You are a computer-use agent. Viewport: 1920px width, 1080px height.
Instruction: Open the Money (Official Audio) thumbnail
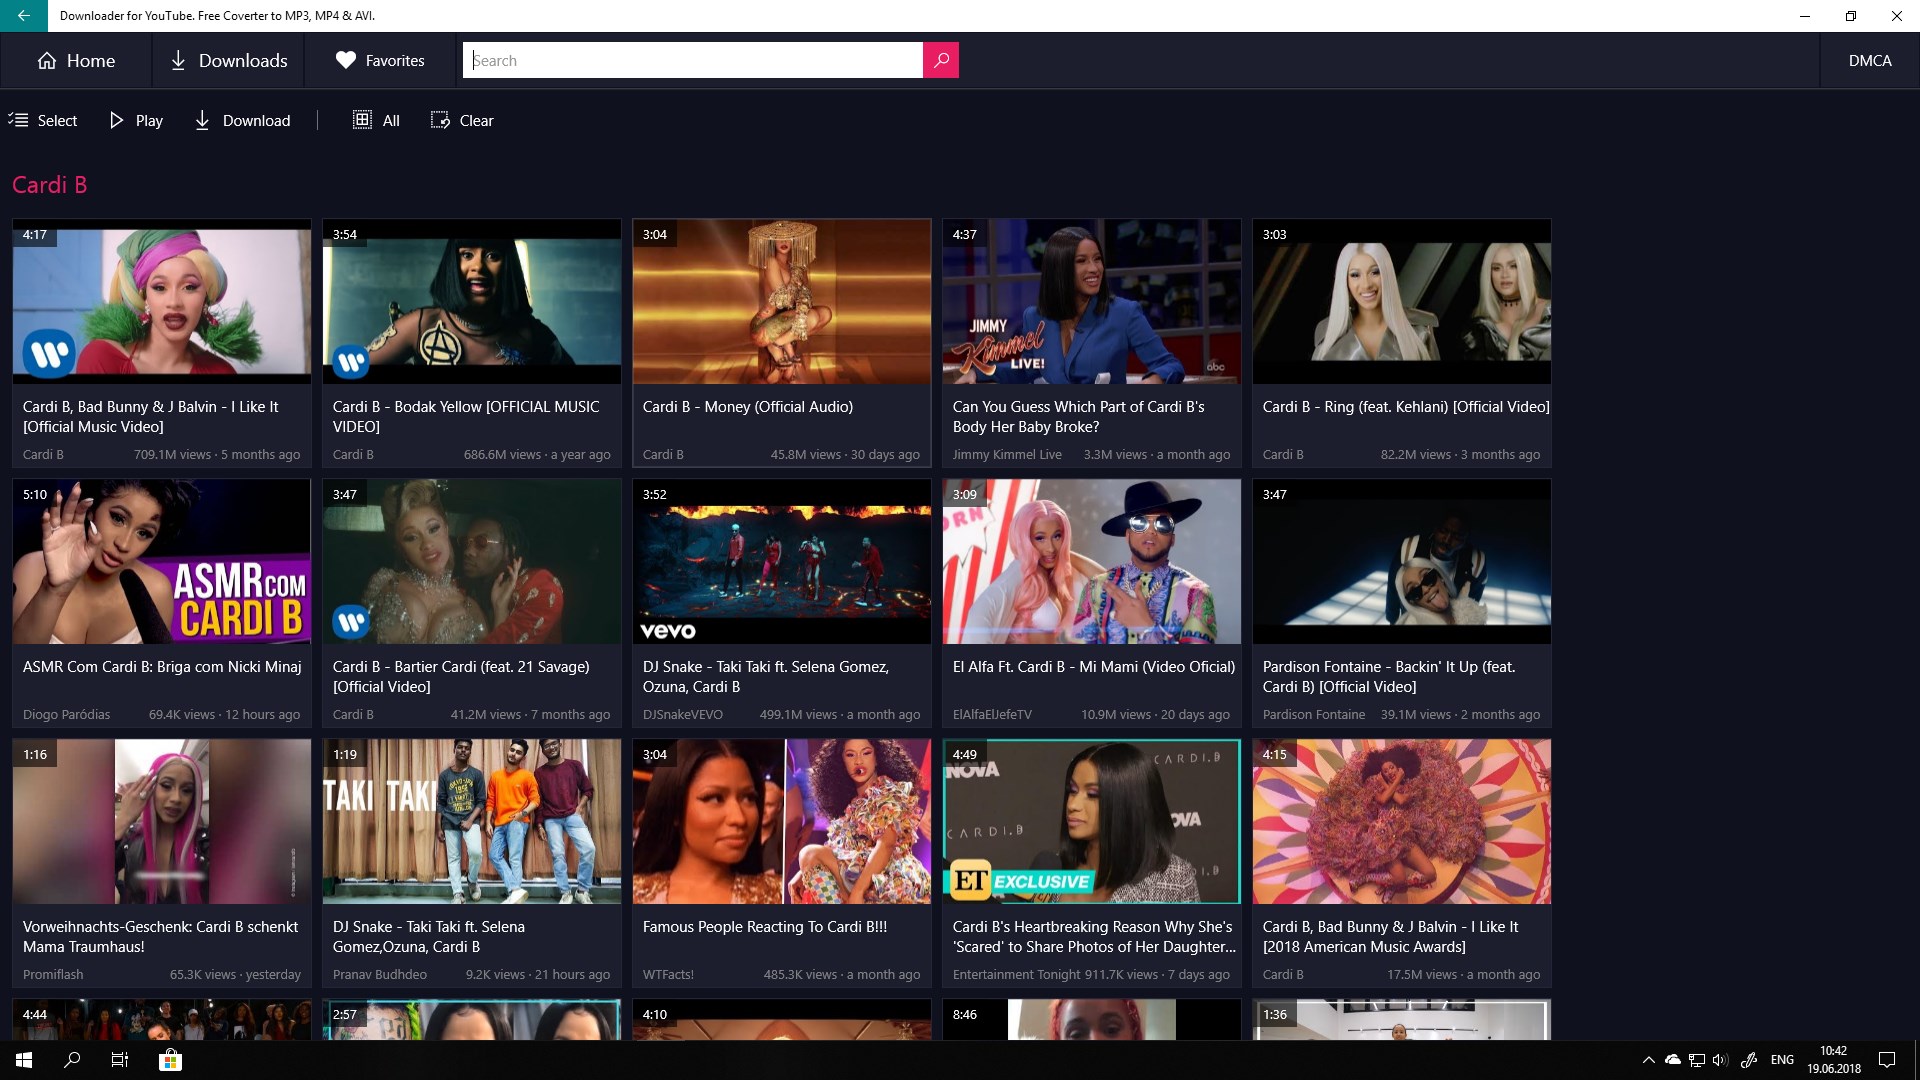782,301
